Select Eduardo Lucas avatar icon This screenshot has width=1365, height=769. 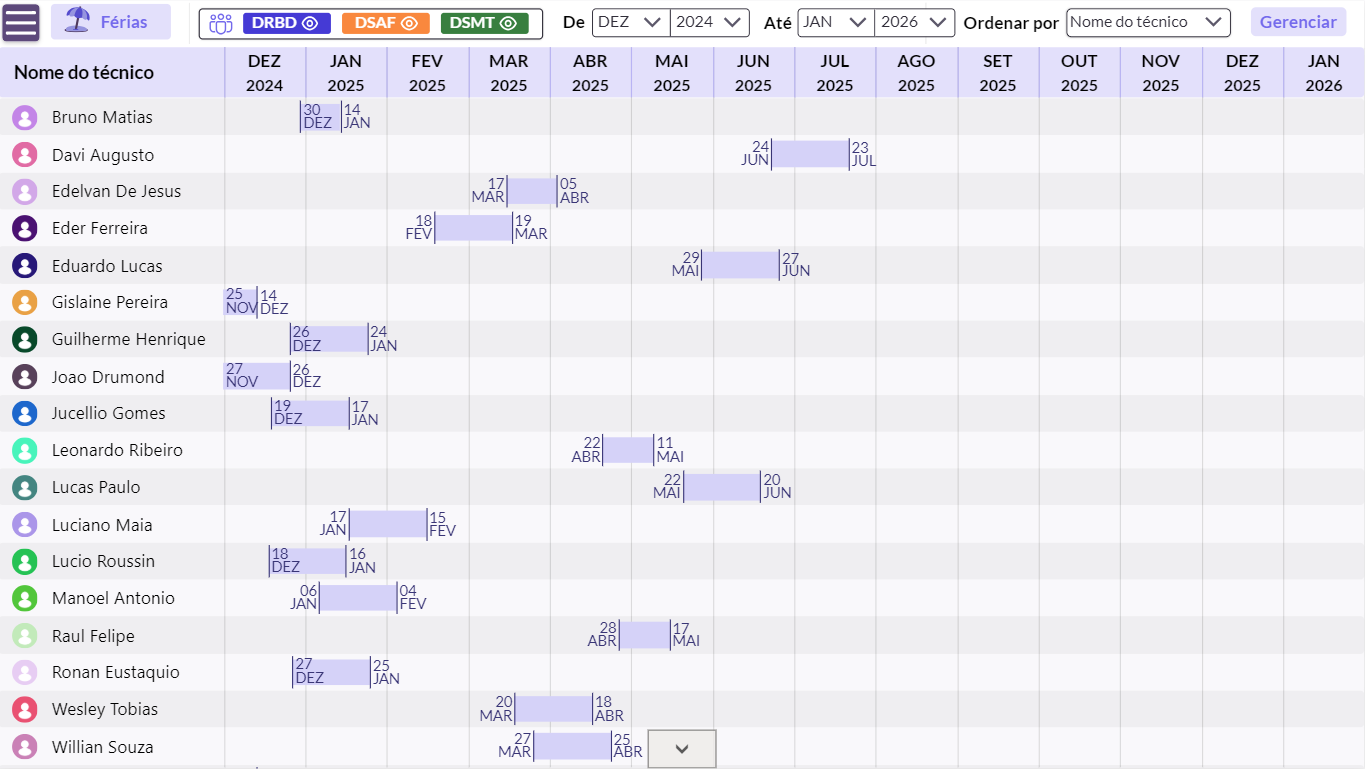pos(25,266)
